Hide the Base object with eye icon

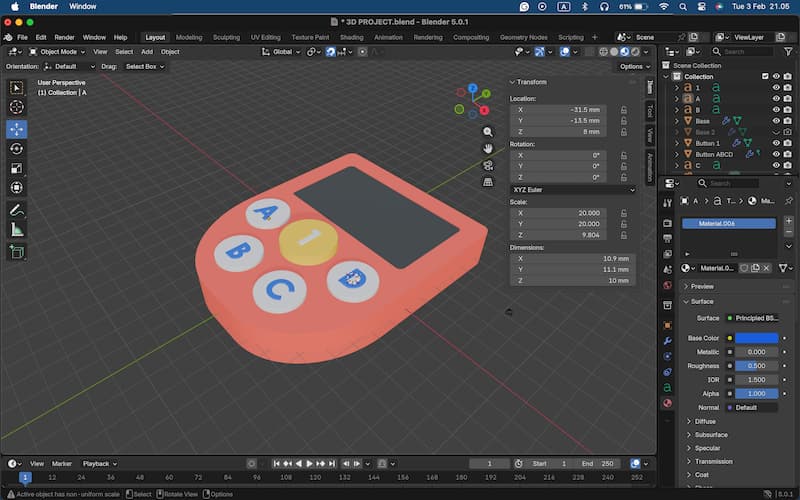775,121
